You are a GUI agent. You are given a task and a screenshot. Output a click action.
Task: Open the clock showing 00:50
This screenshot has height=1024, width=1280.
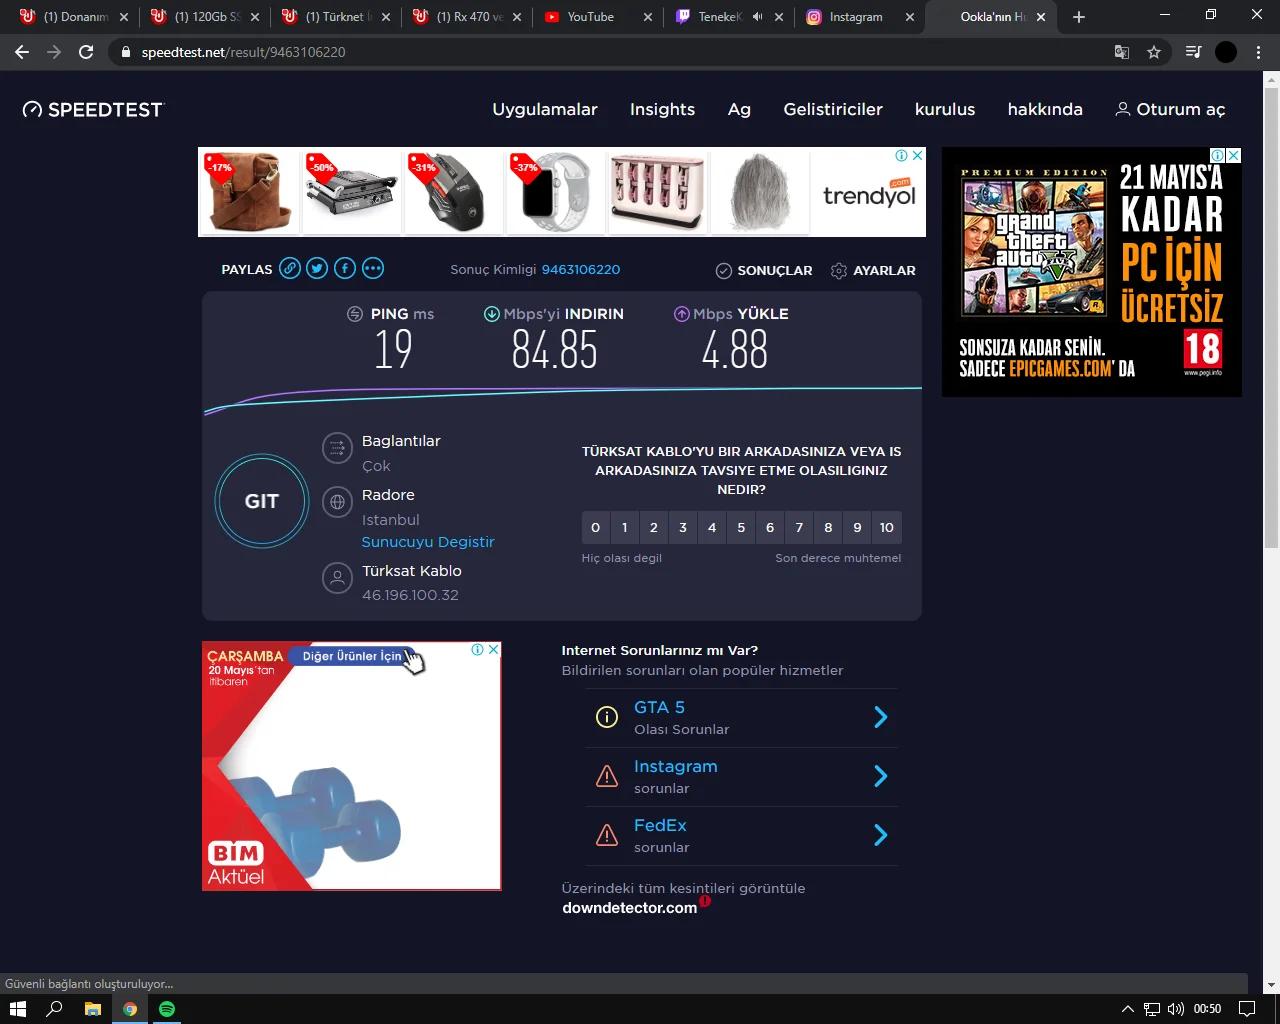point(1207,1009)
